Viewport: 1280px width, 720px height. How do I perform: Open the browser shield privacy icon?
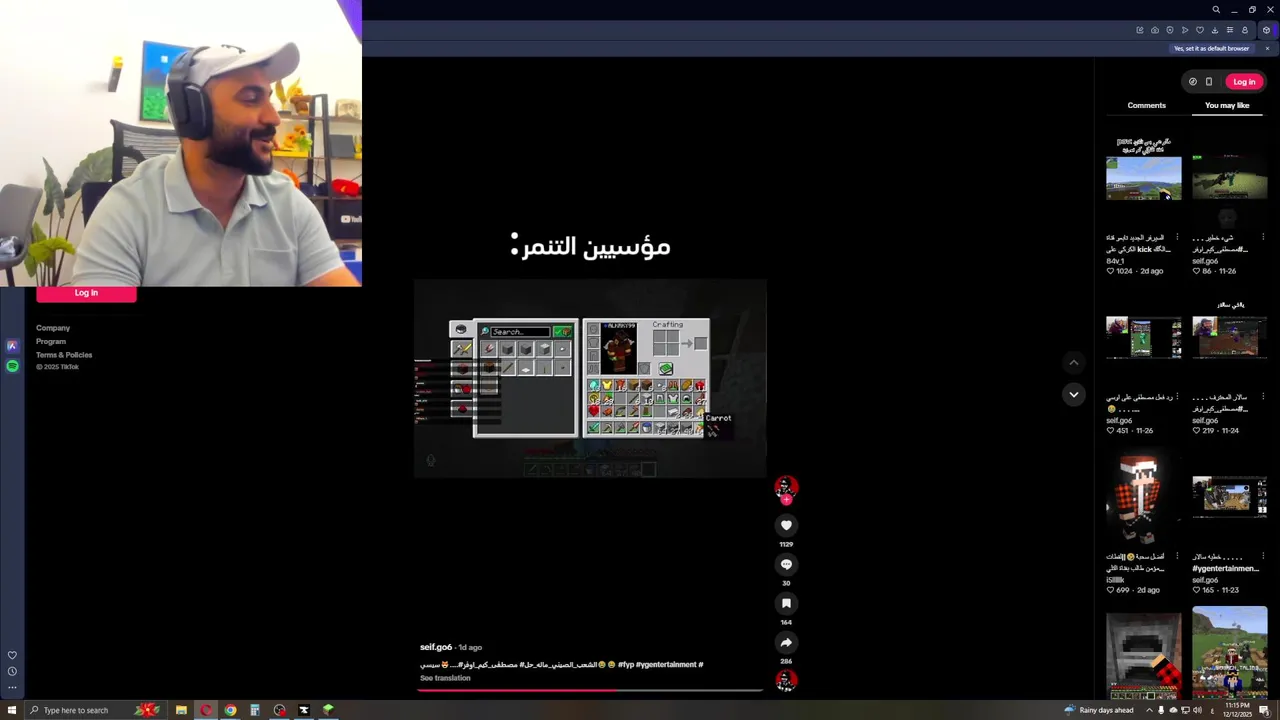click(1170, 30)
